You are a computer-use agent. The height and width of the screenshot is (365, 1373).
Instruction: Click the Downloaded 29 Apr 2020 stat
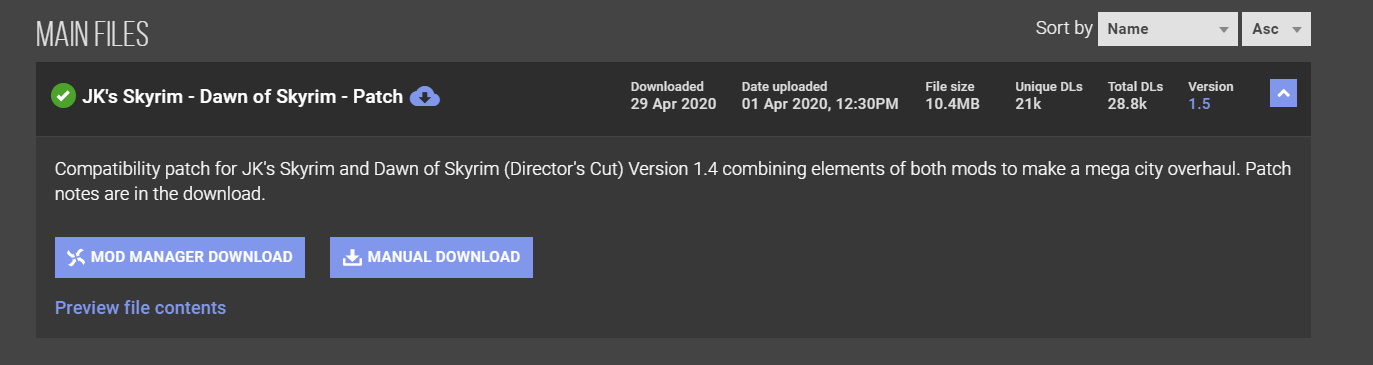(x=673, y=95)
